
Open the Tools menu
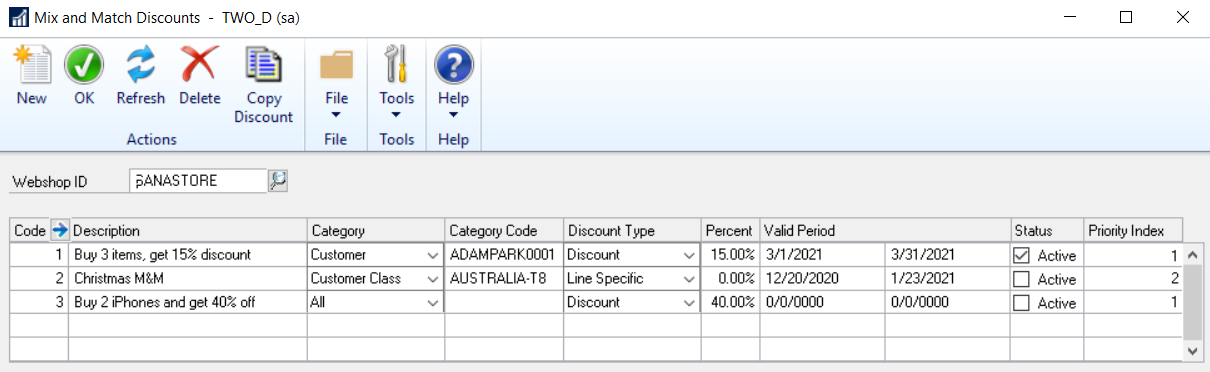(x=397, y=82)
